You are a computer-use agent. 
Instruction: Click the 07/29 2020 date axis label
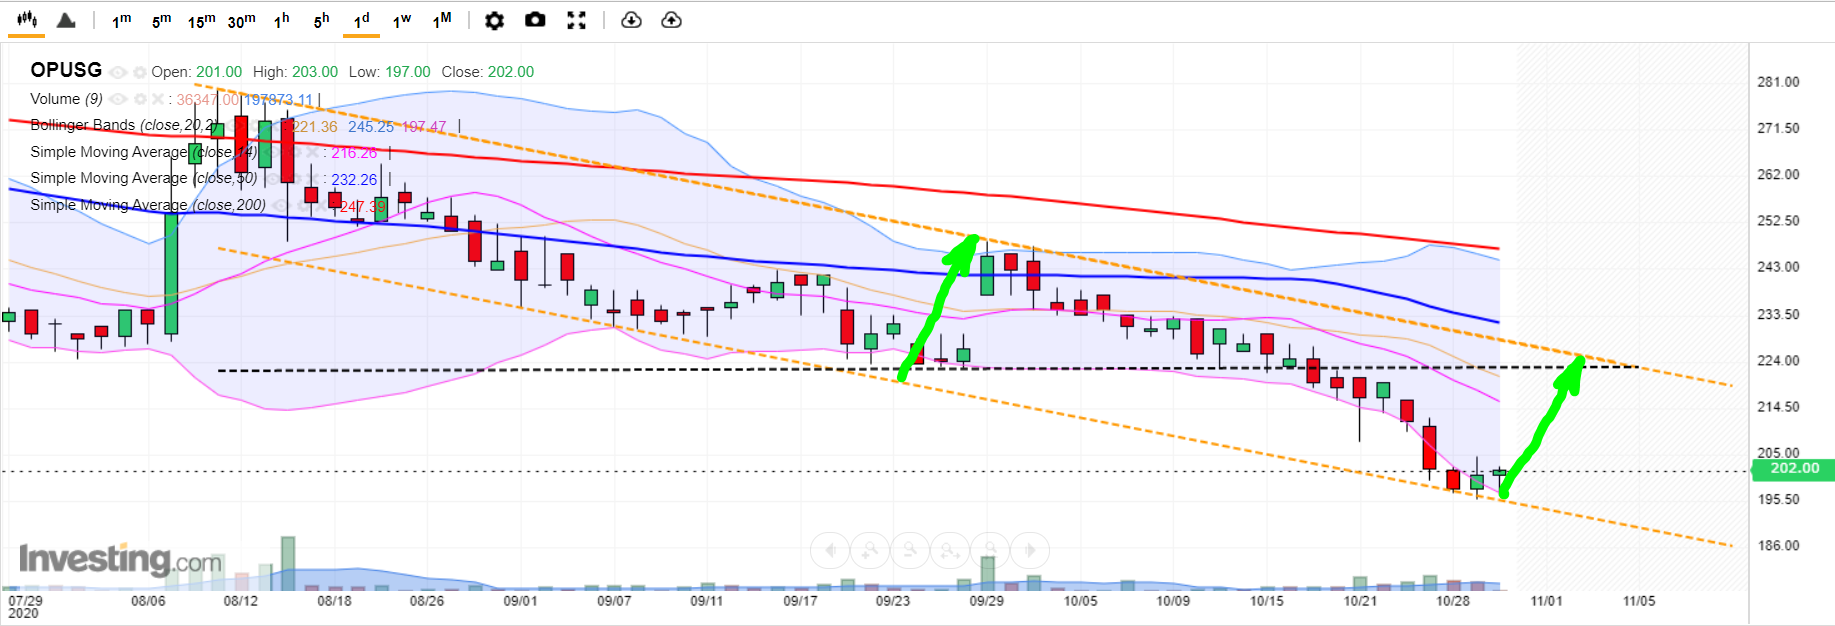[25, 607]
